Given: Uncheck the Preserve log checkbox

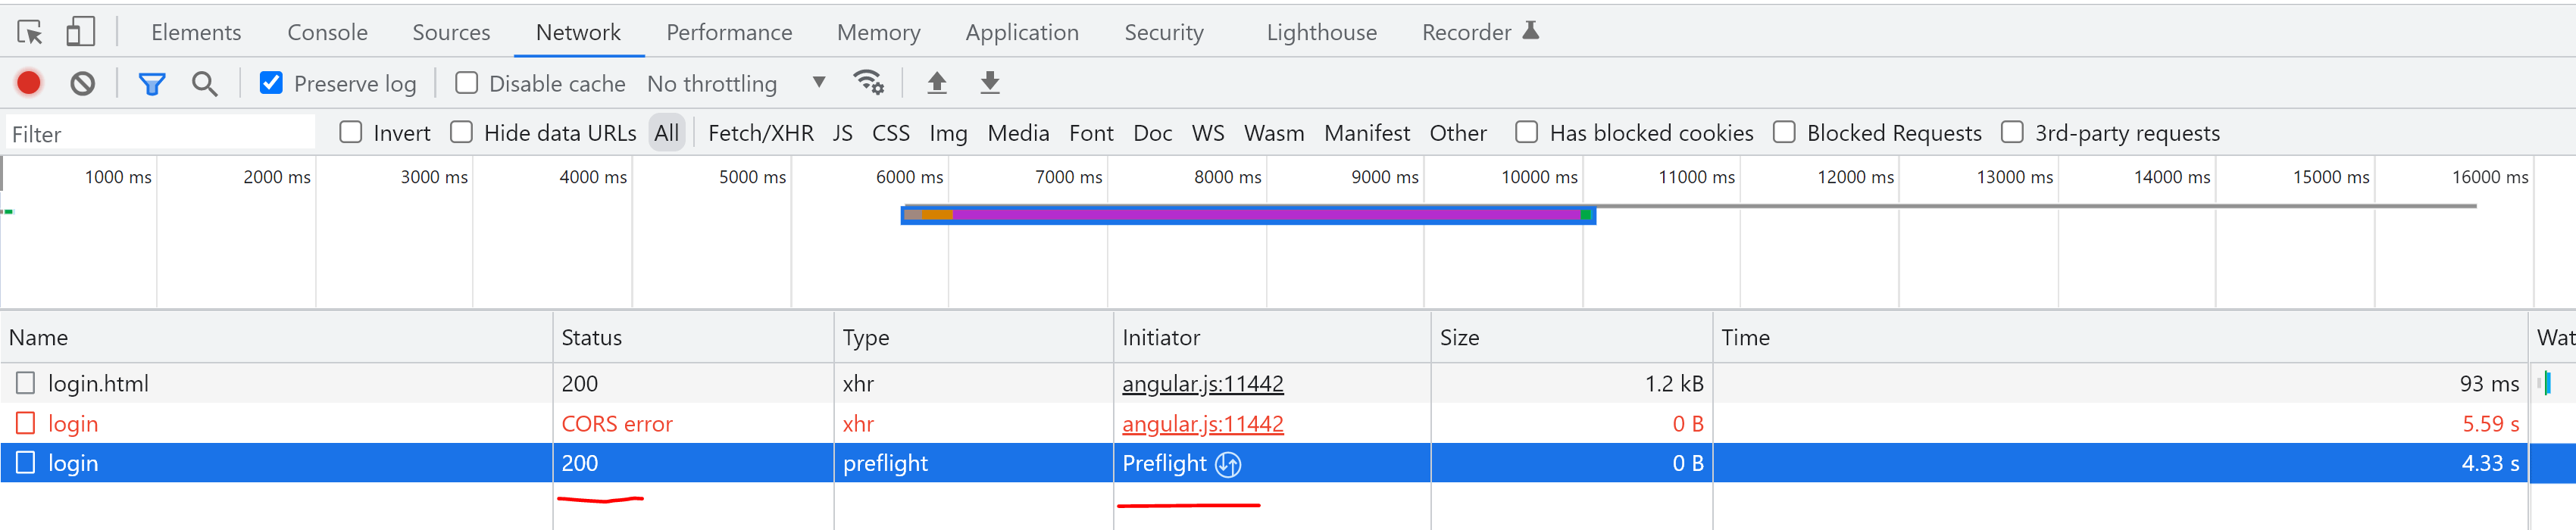Looking at the screenshot, I should [x=271, y=83].
